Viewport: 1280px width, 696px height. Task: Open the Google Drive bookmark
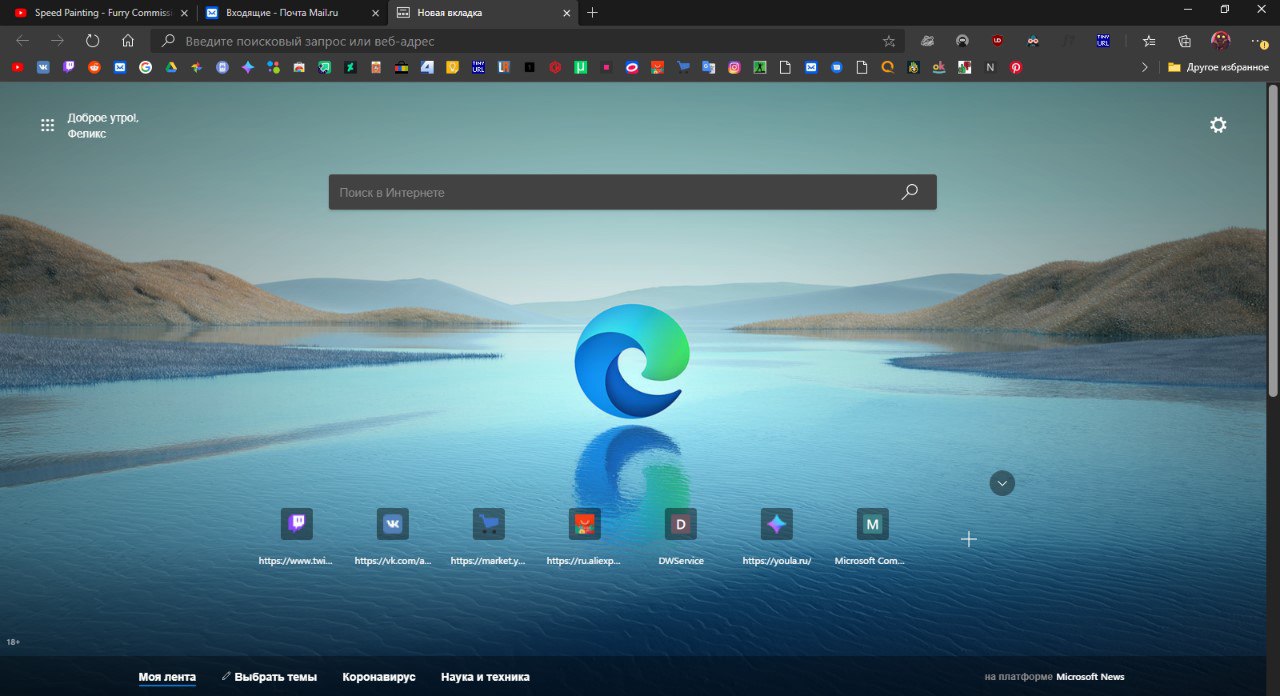171,68
